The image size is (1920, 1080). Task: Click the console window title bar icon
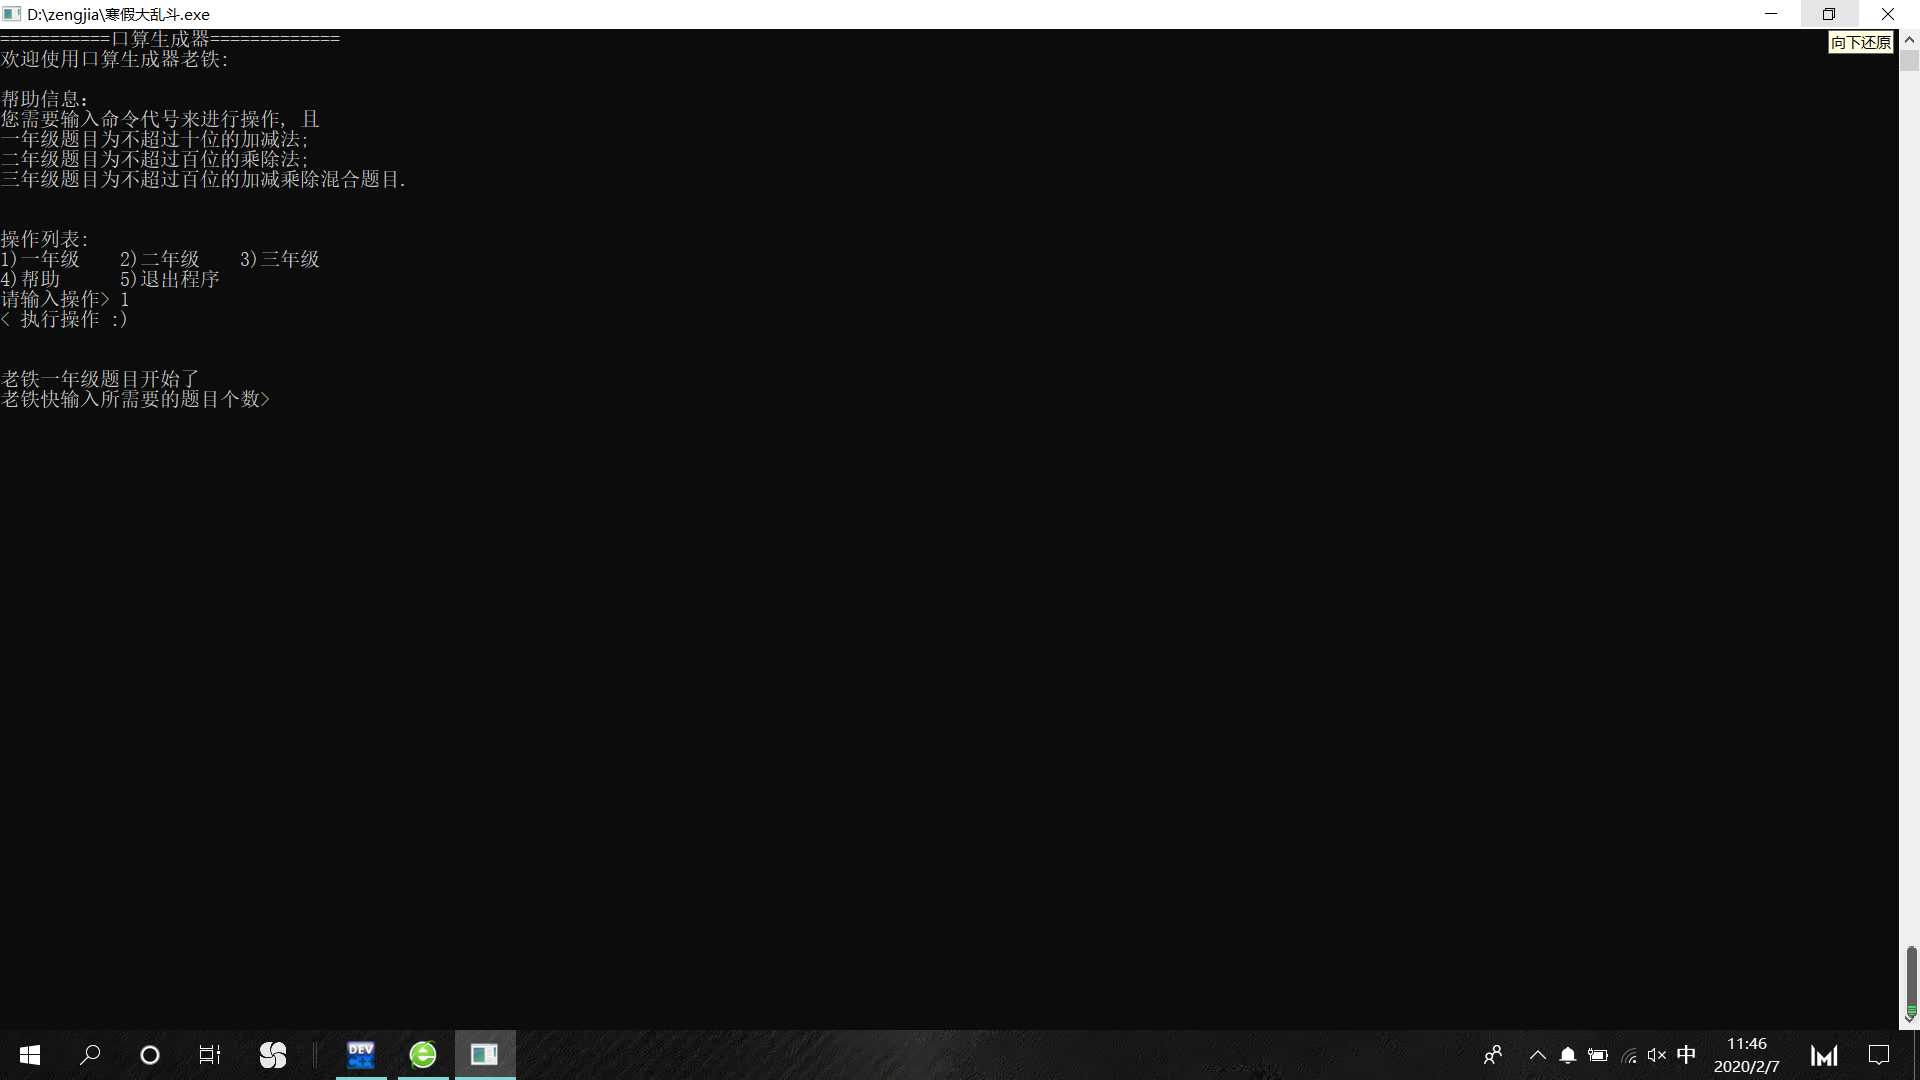point(12,14)
